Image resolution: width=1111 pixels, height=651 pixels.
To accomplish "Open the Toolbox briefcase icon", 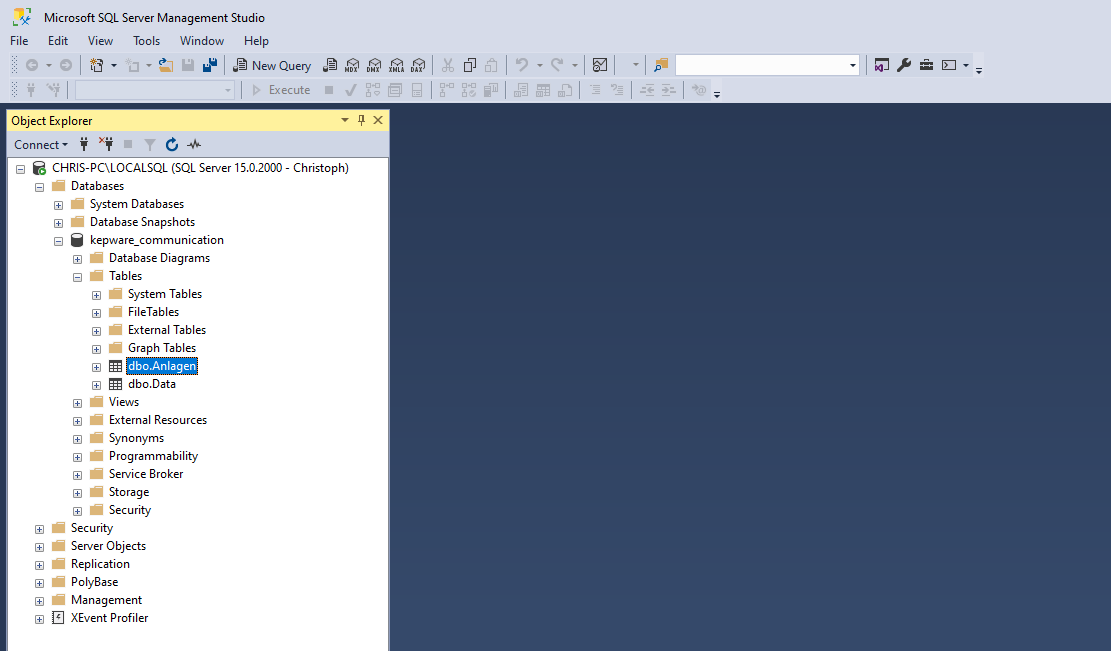I will tap(926, 65).
